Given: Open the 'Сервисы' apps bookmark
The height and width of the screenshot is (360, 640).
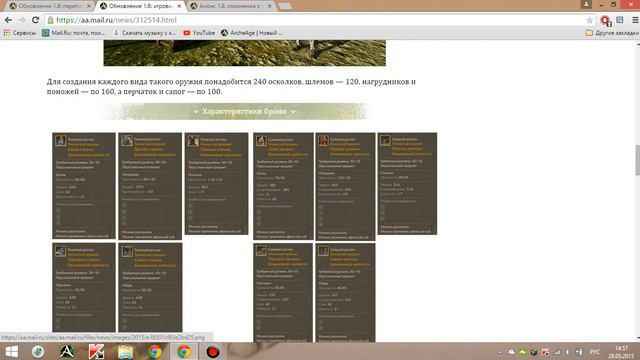Looking at the screenshot, I should click(x=20, y=33).
